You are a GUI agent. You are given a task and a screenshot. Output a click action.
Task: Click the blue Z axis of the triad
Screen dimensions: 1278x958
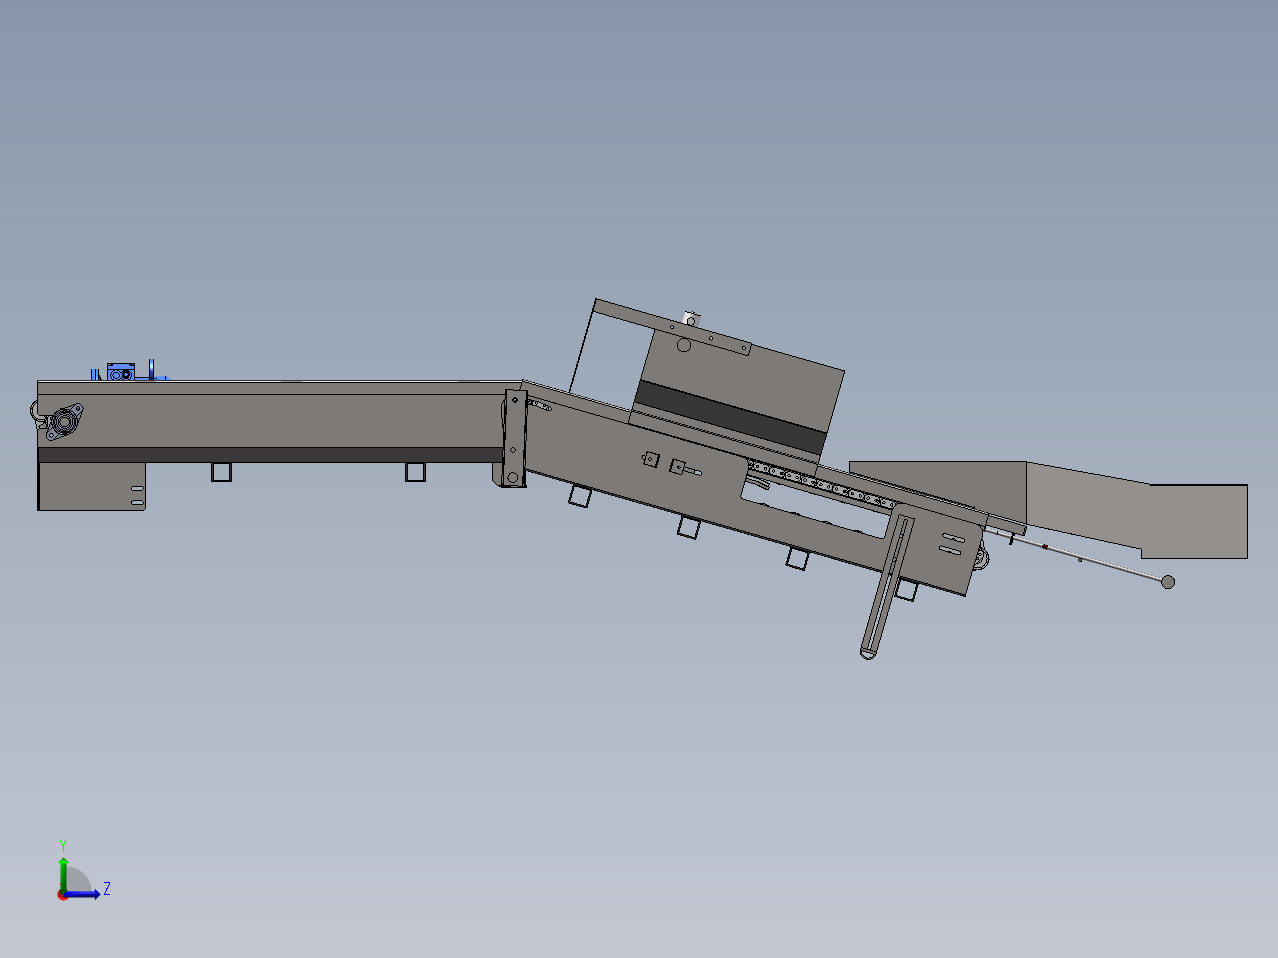[82, 894]
